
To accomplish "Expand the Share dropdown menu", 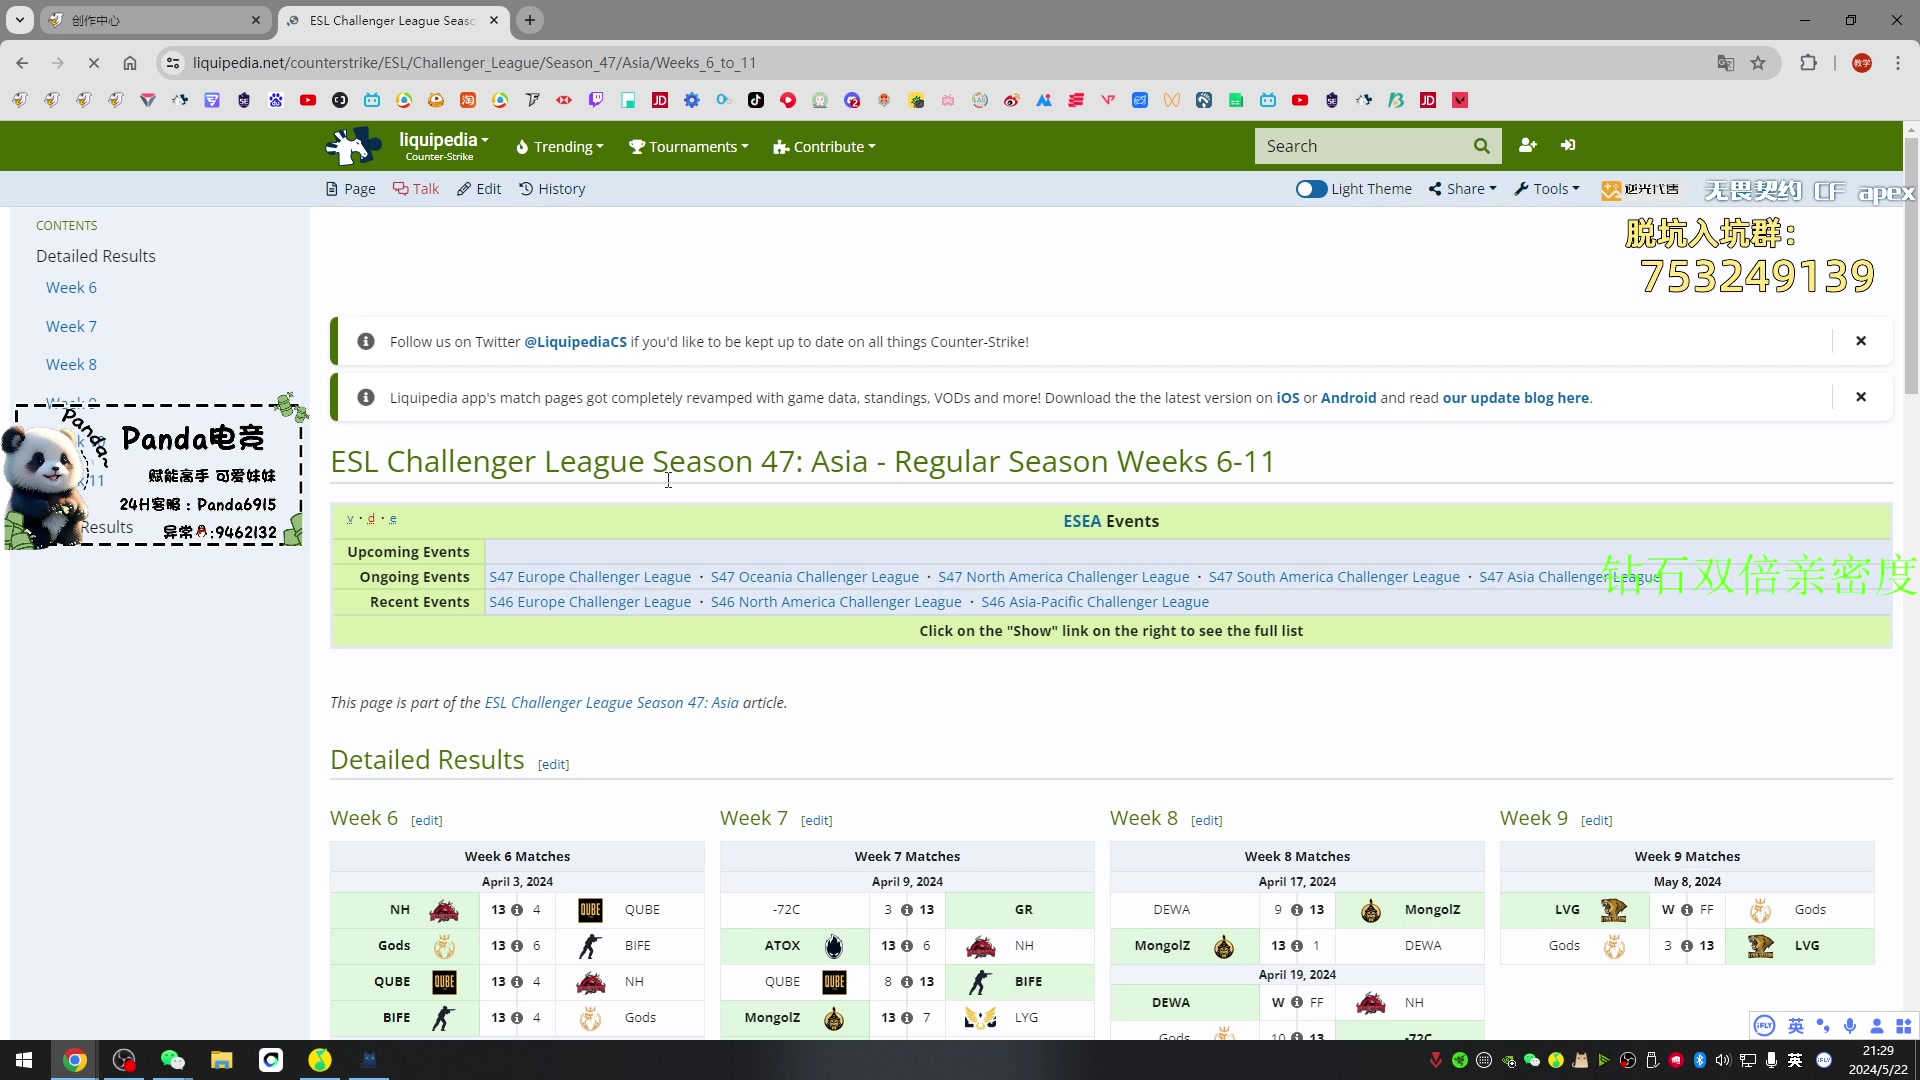I will pos(1465,189).
